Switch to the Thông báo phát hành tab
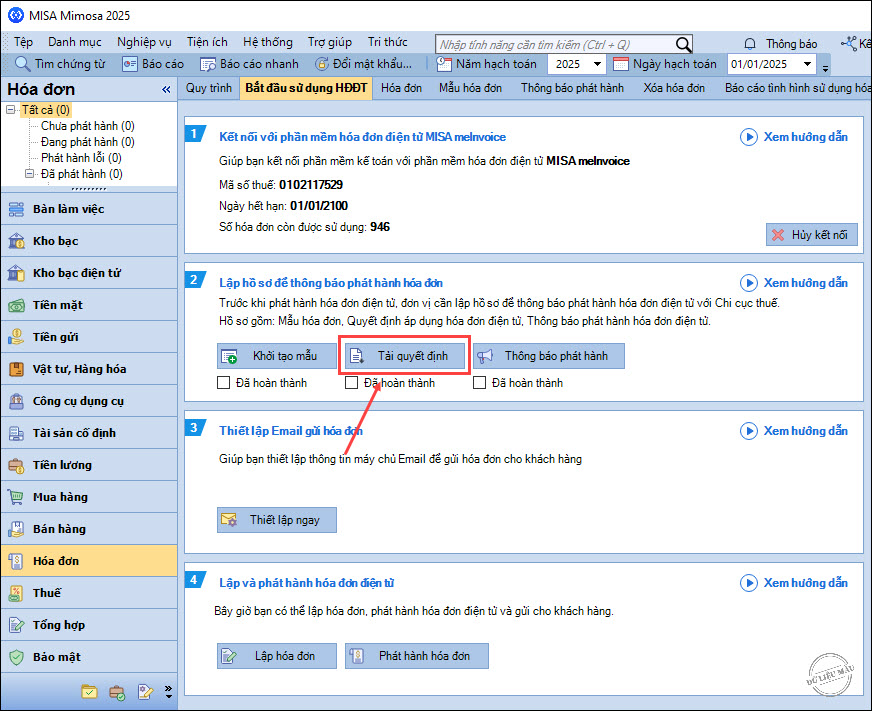The width and height of the screenshot is (872, 711). tap(572, 88)
